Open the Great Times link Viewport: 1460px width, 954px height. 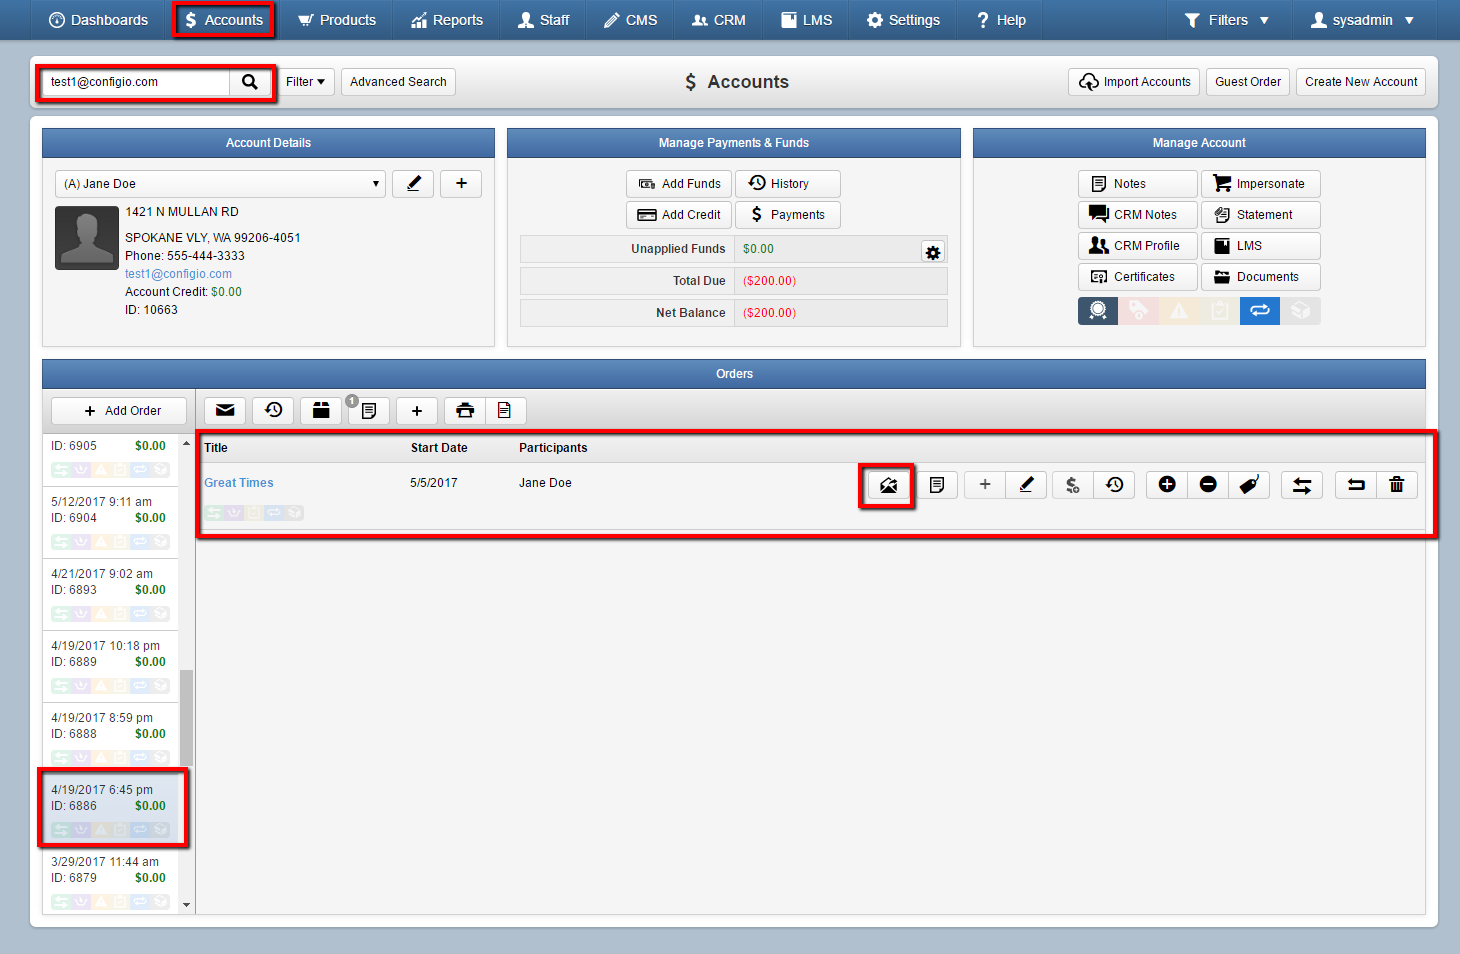point(239,483)
